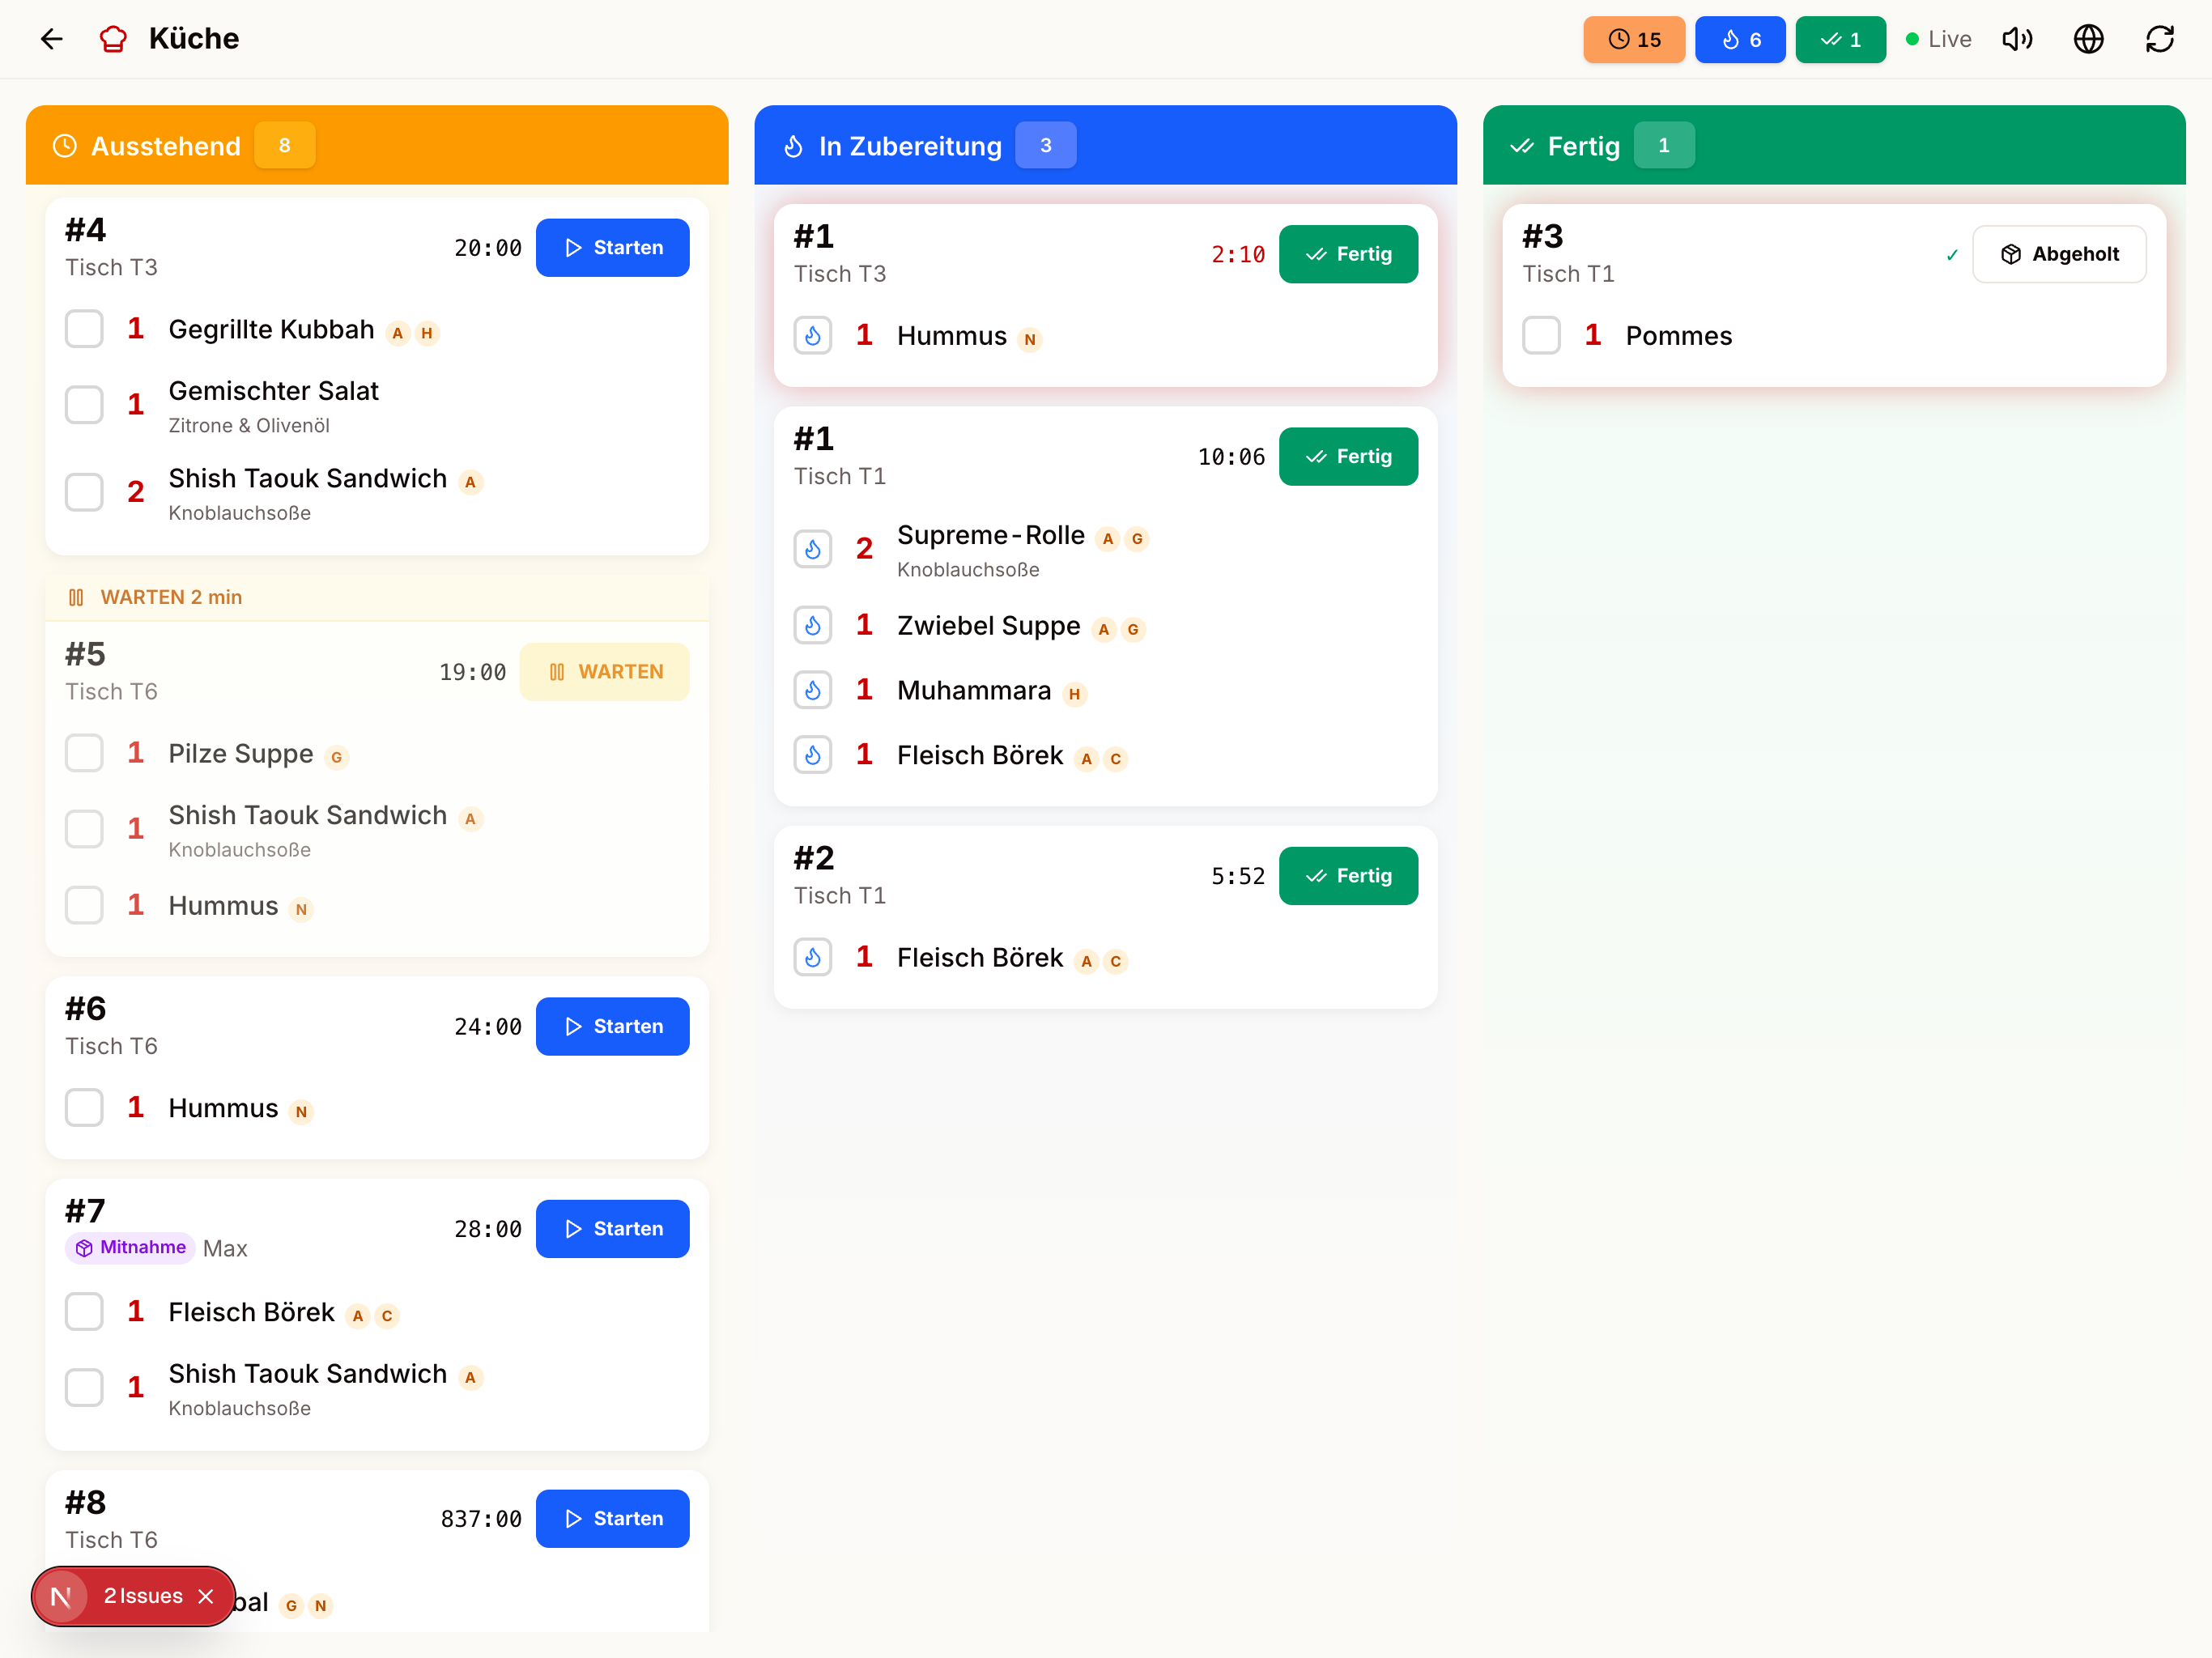Click the red chef hat logo

point(113,39)
